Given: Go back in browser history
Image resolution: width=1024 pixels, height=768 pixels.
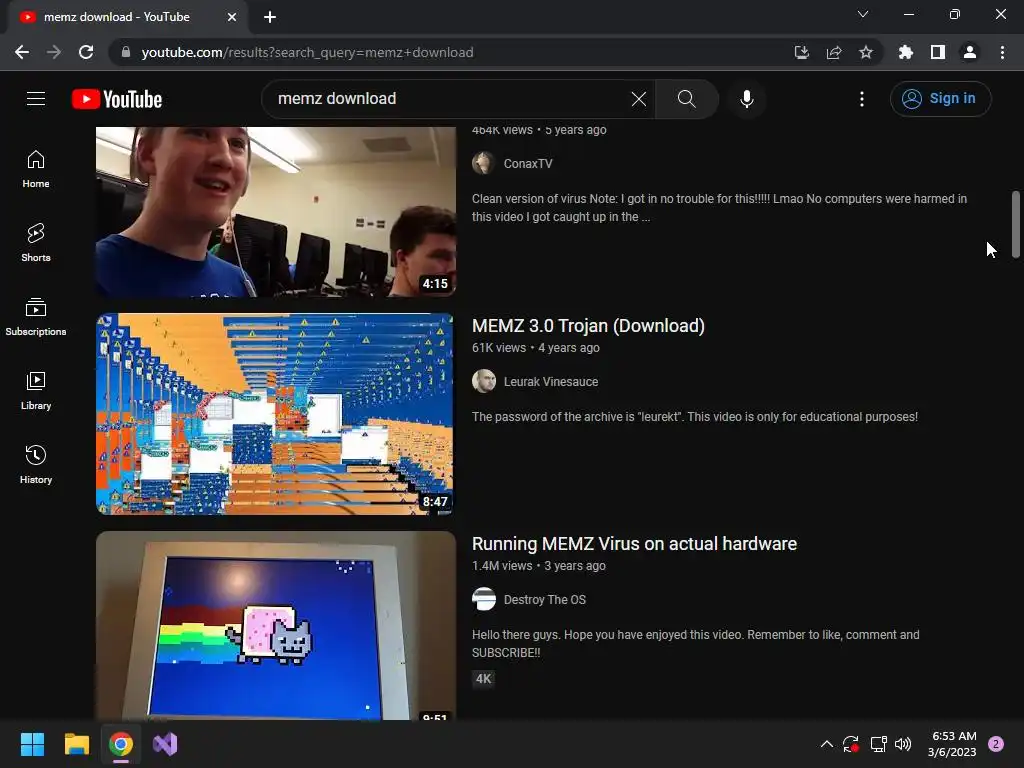Looking at the screenshot, I should point(22,52).
